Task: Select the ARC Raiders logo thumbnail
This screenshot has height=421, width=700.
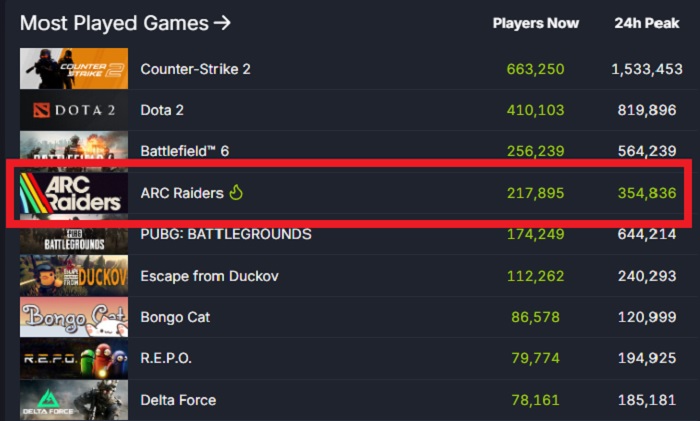Action: 74,193
